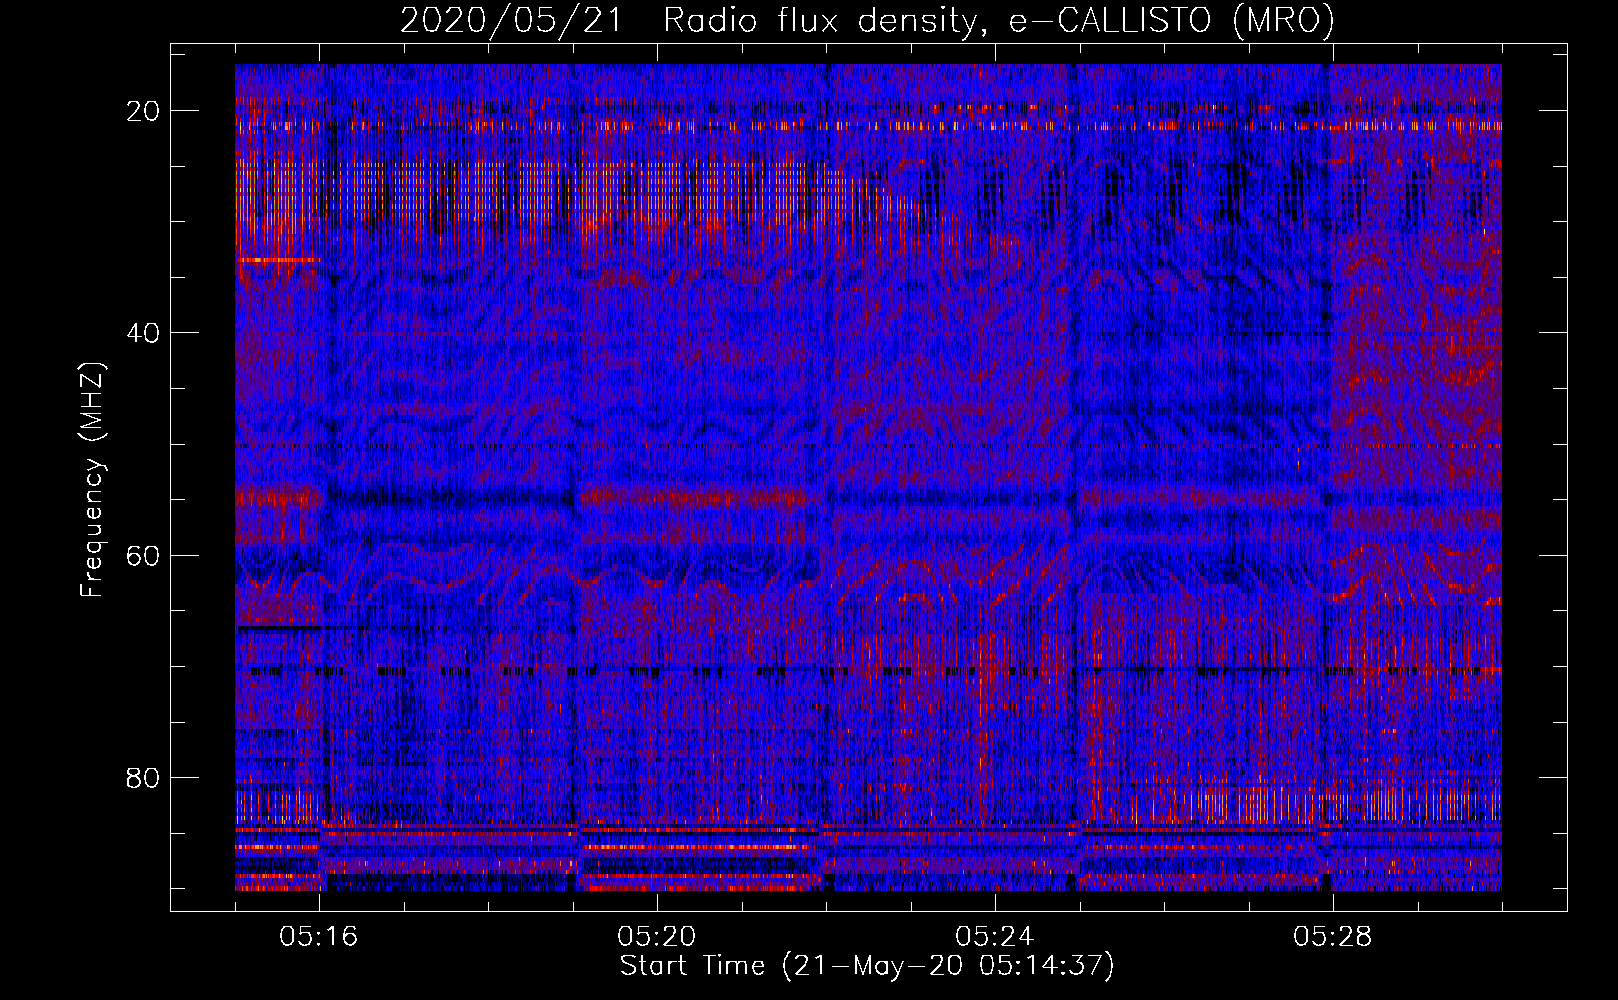Click the 05:24 time tick label
The width and height of the screenshot is (1618, 1000).
(995, 937)
